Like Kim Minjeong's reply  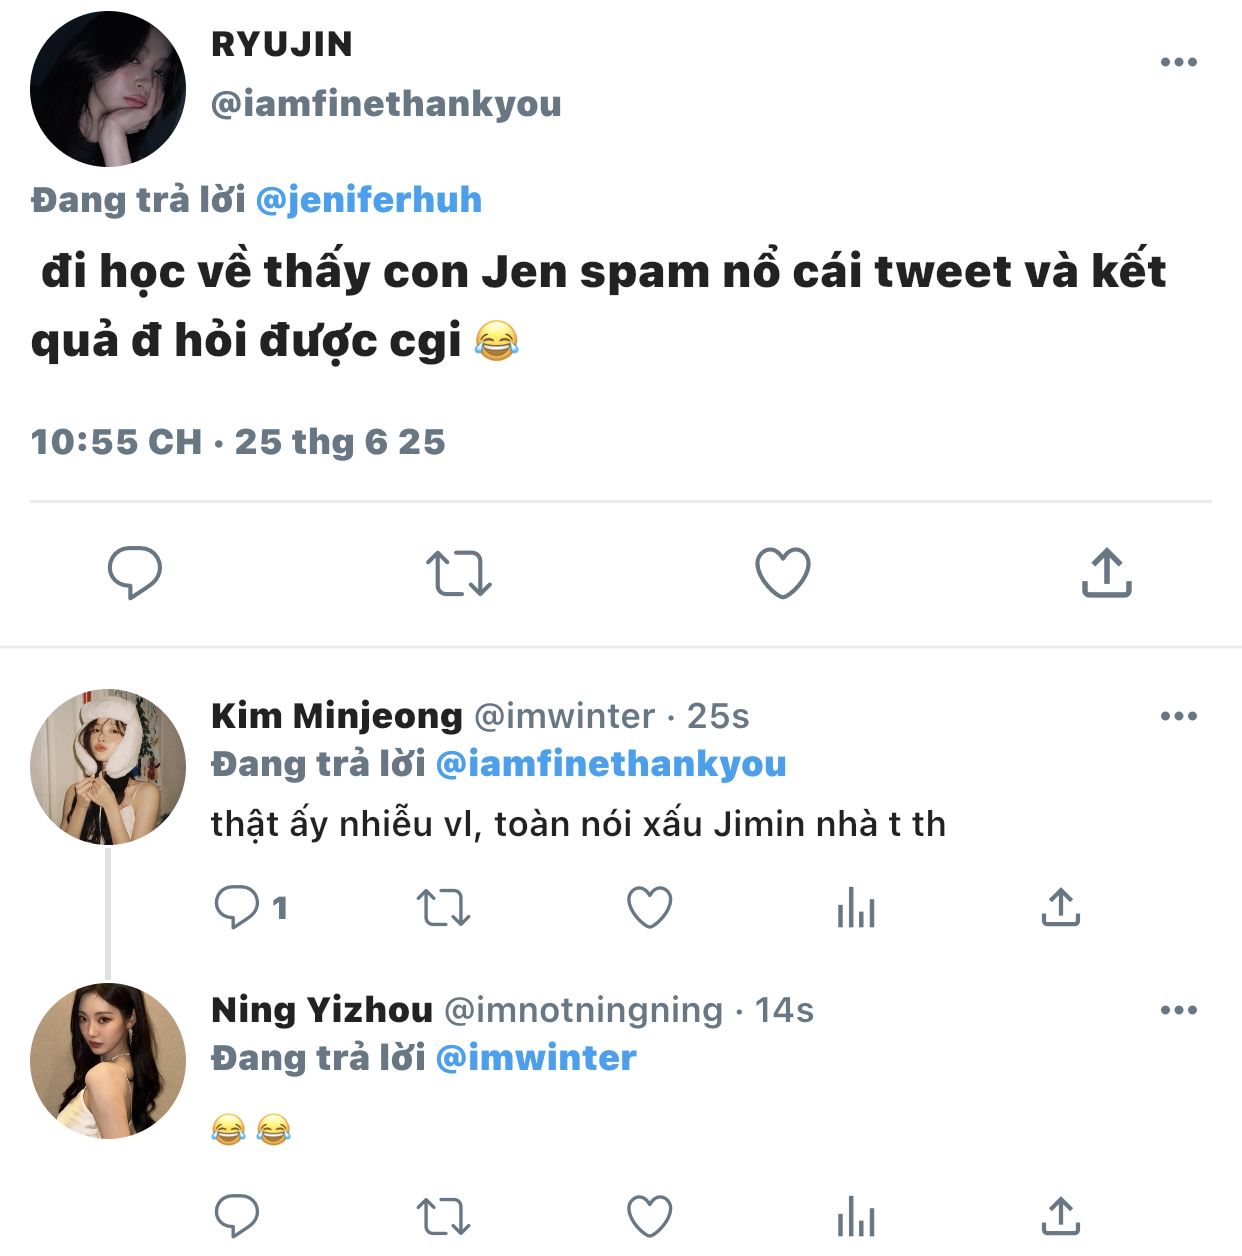click(x=649, y=908)
